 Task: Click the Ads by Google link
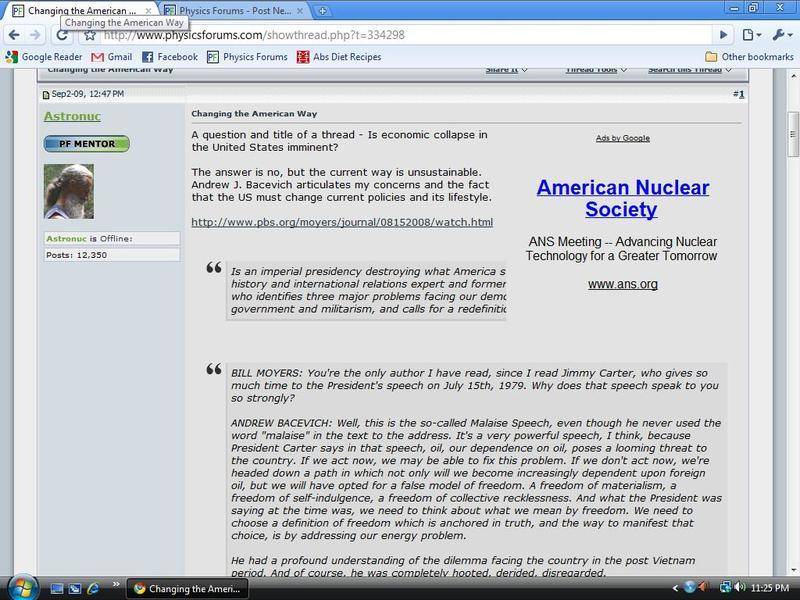[622, 138]
